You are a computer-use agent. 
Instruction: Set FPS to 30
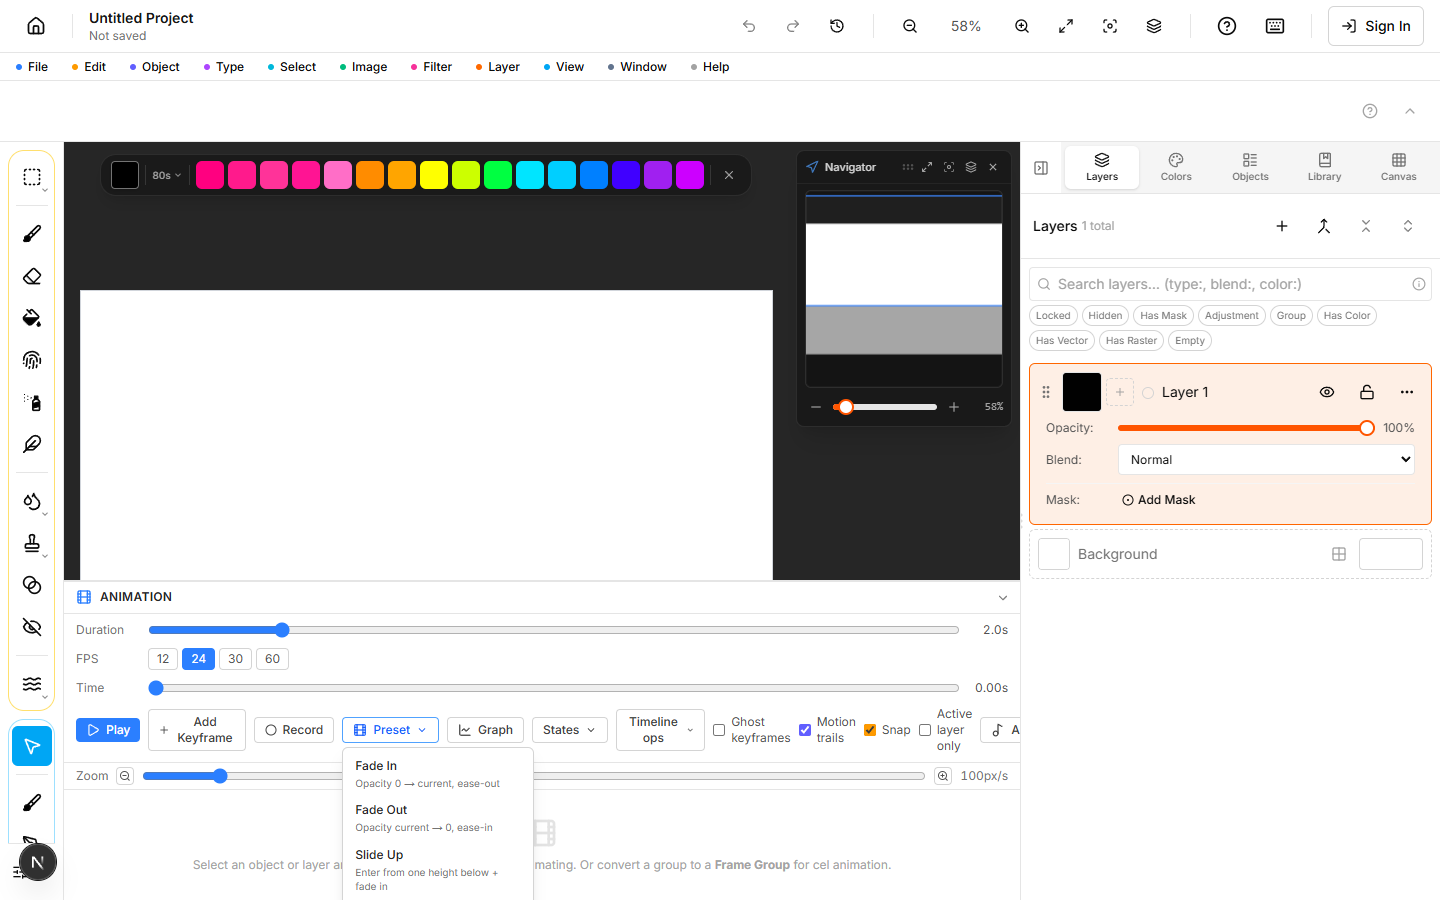point(236,659)
